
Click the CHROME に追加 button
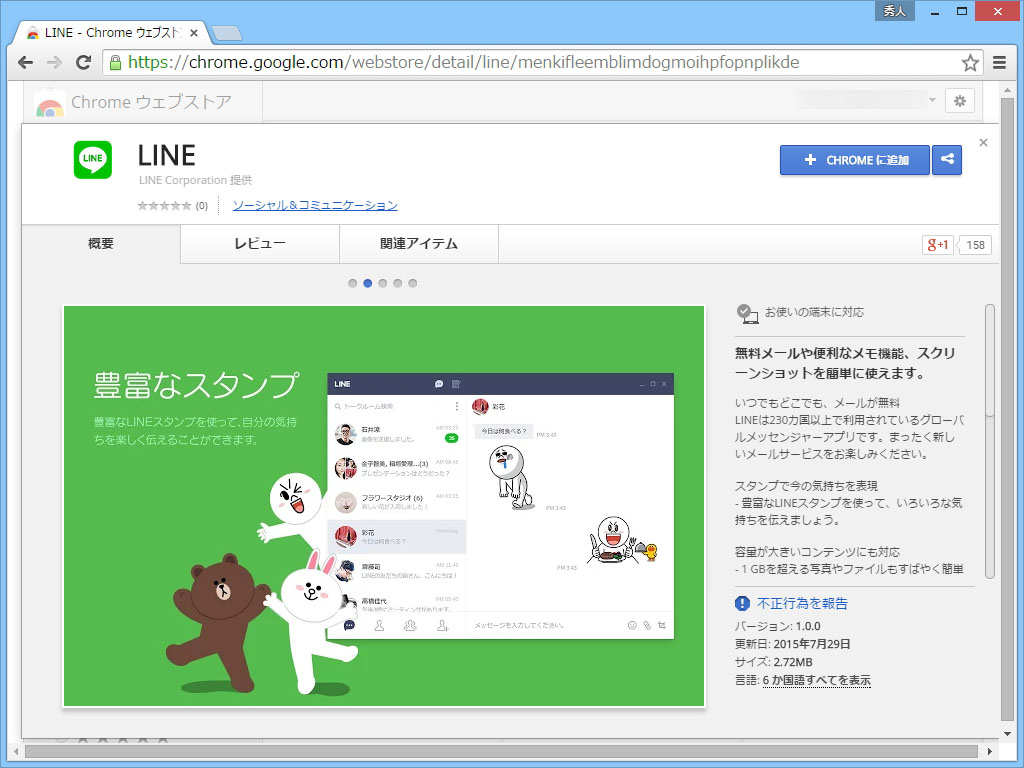tap(854, 160)
